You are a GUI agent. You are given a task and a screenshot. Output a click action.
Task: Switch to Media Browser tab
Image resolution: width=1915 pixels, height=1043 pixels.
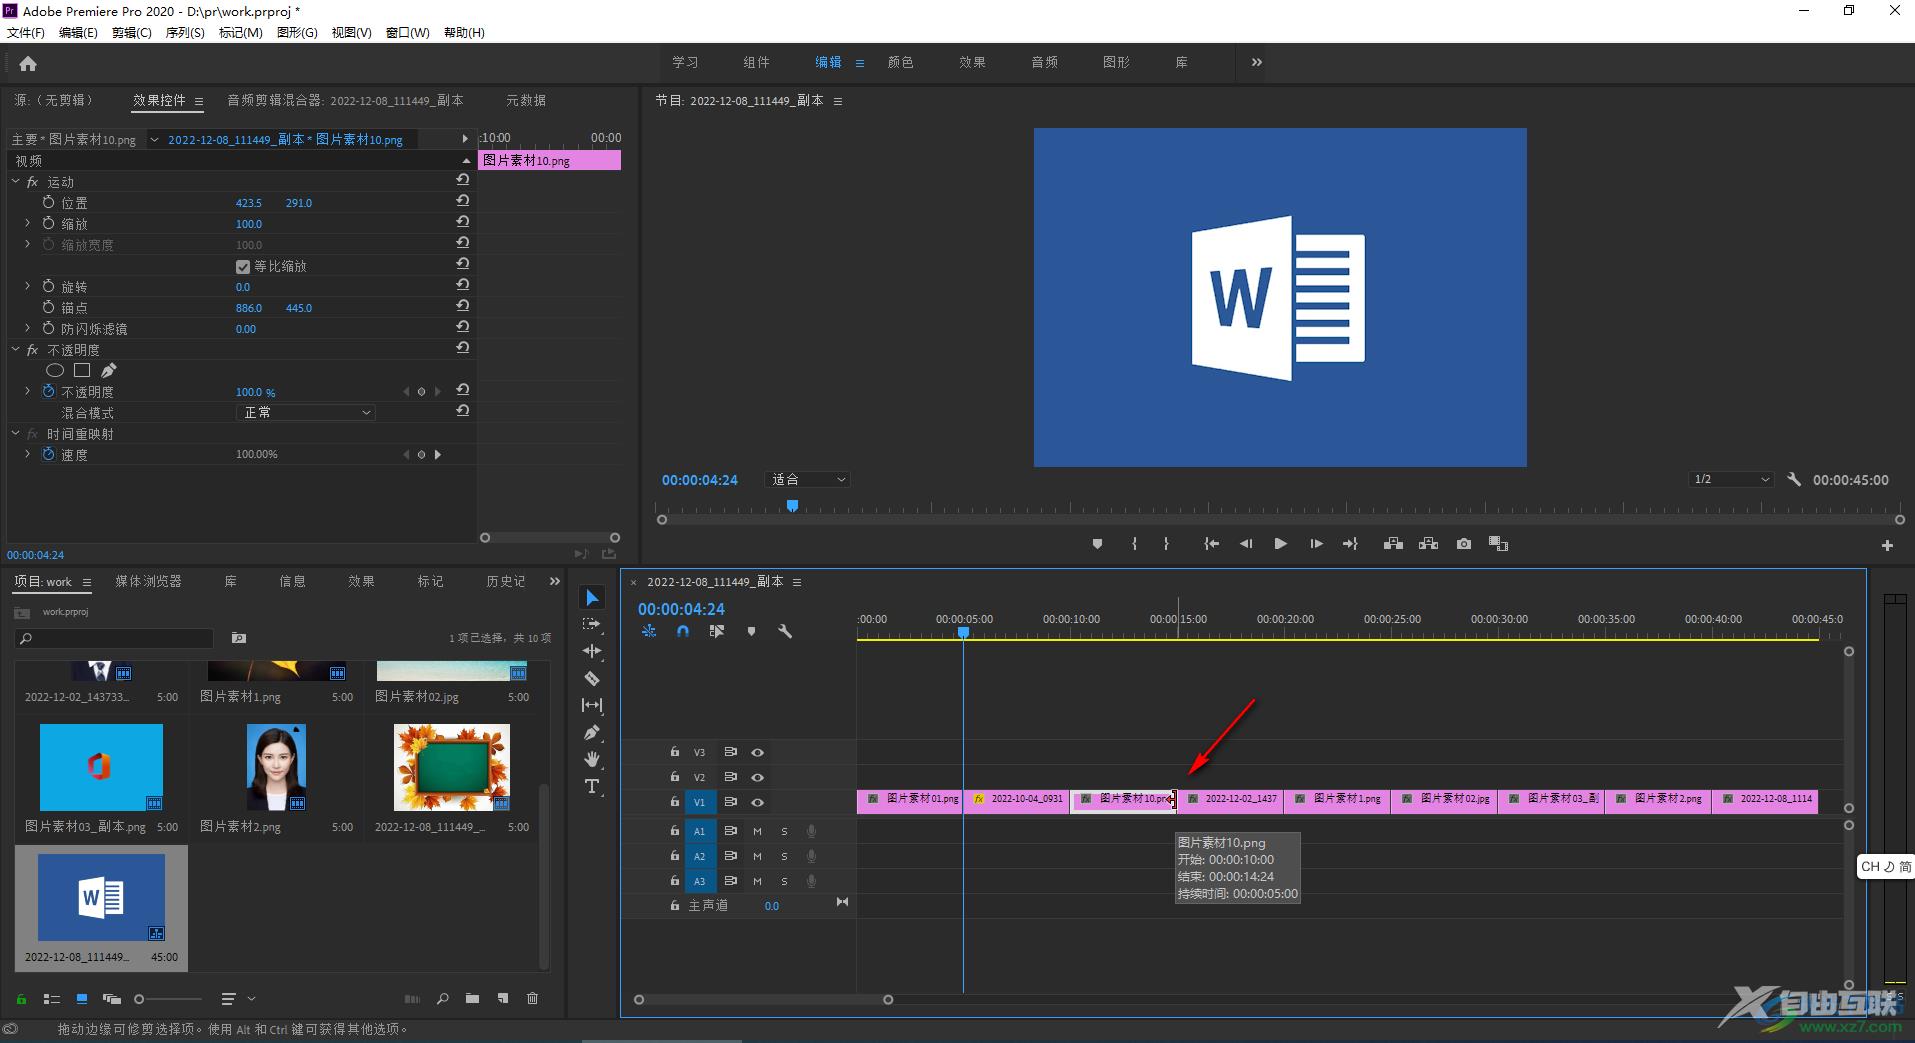coord(148,581)
